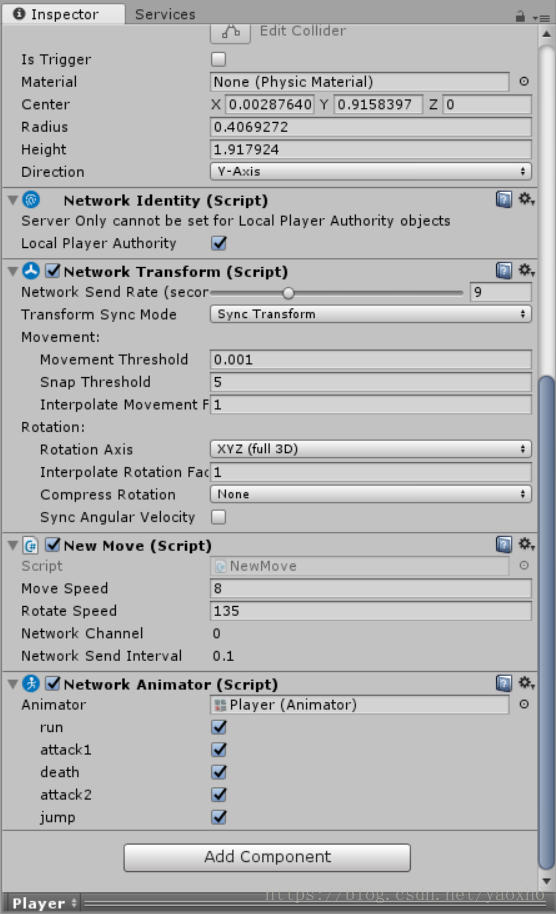Screen dimensions: 556x914
Task: Open Compress Rotation dropdown
Action: pos(371,494)
